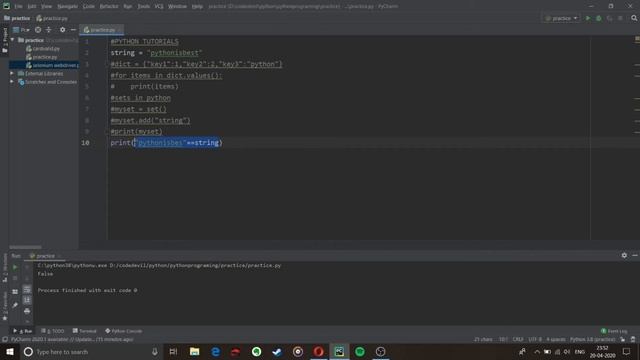Click the UTF-8 encoding in status bar

click(x=535, y=340)
